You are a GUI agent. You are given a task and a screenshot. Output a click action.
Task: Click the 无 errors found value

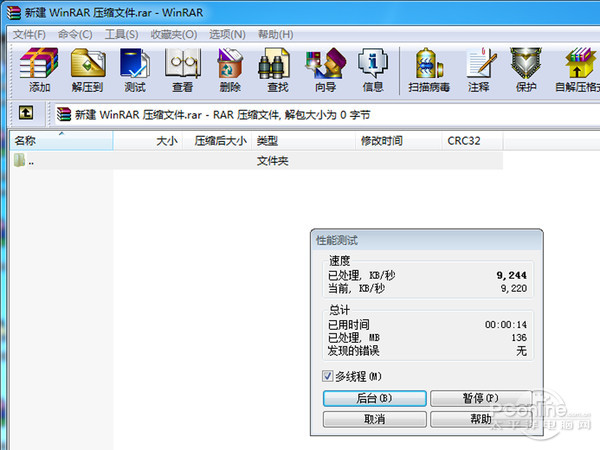point(522,351)
